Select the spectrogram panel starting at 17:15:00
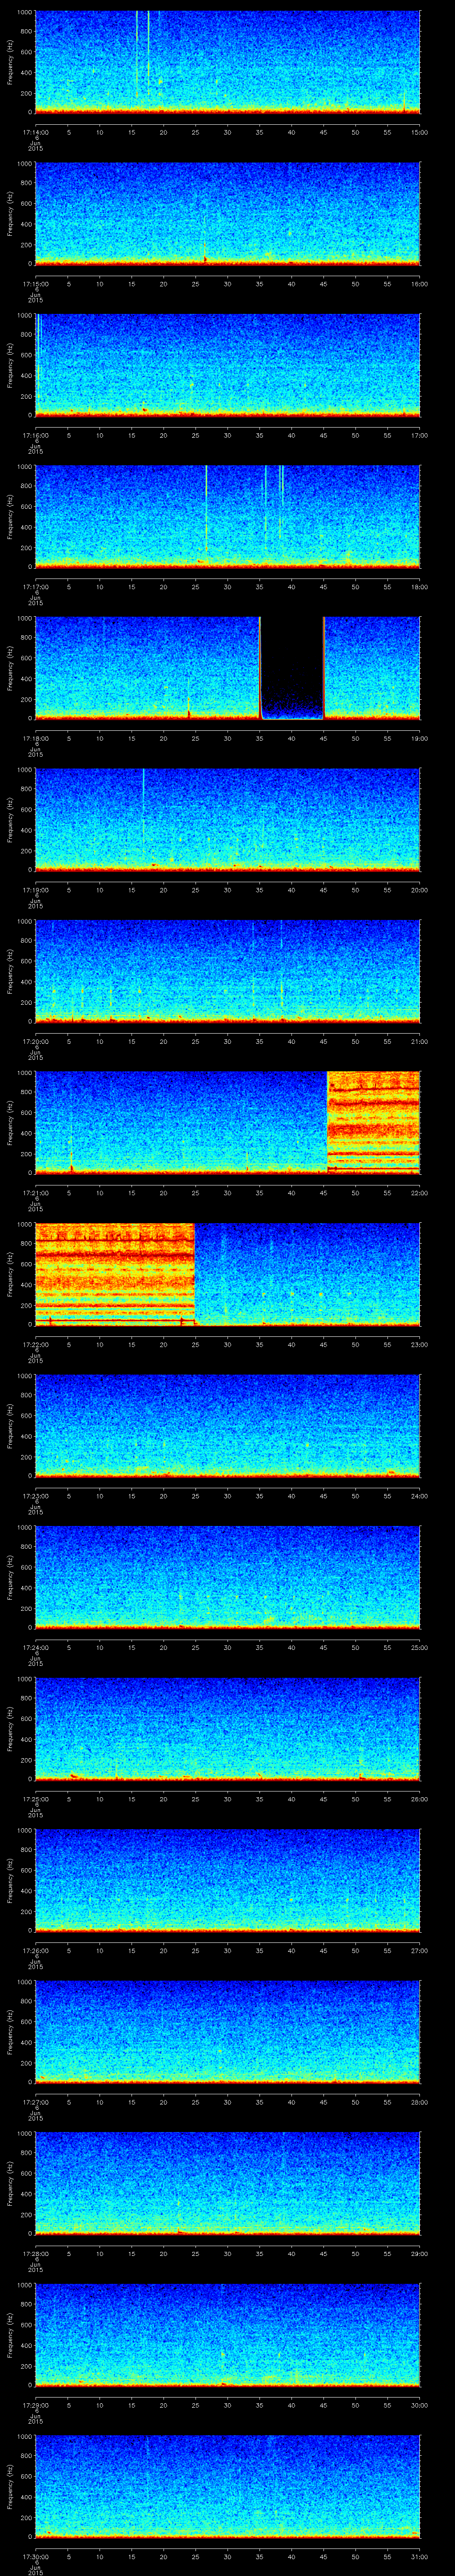455x2576 pixels. point(227,213)
